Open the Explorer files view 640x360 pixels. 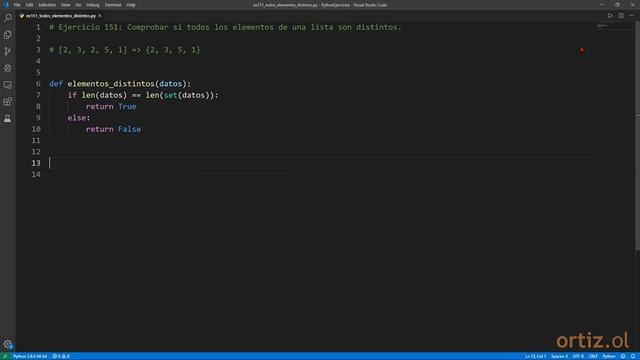pos(8,35)
